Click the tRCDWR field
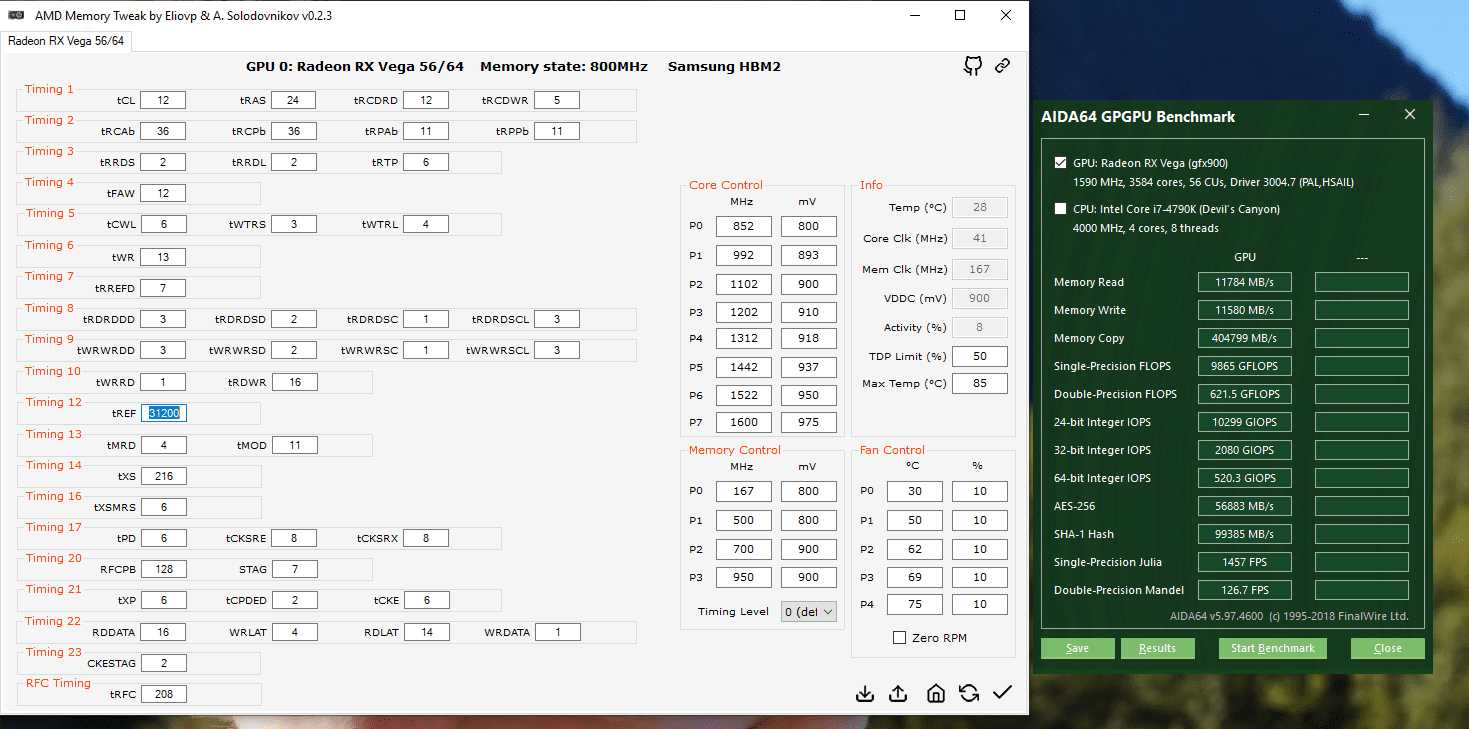Viewport: 1469px width, 729px height. [557, 100]
